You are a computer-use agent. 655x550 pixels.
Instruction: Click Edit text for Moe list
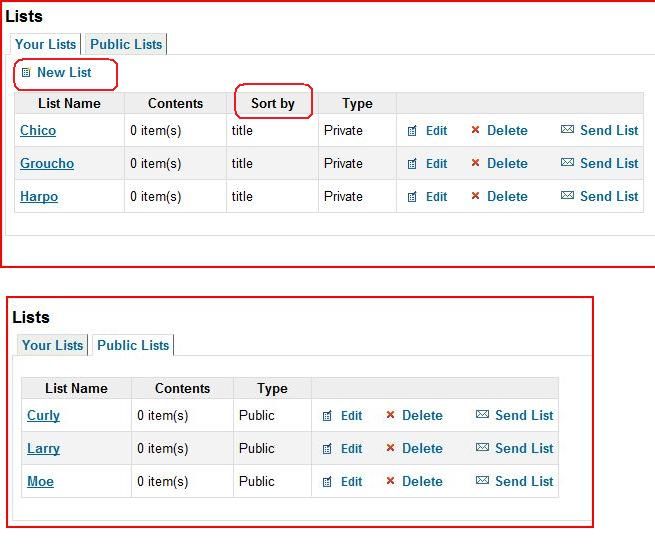[351, 481]
